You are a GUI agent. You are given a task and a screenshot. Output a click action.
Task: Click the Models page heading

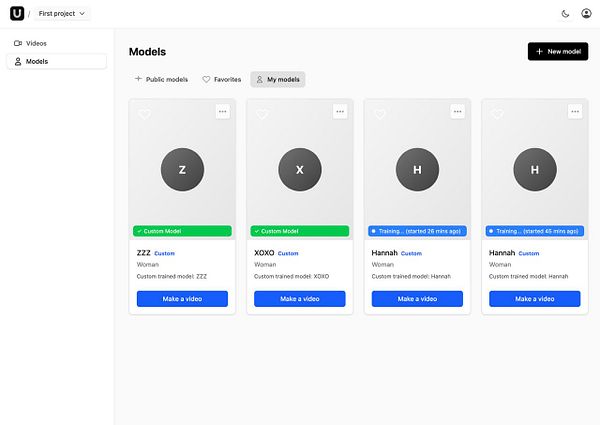pos(147,52)
